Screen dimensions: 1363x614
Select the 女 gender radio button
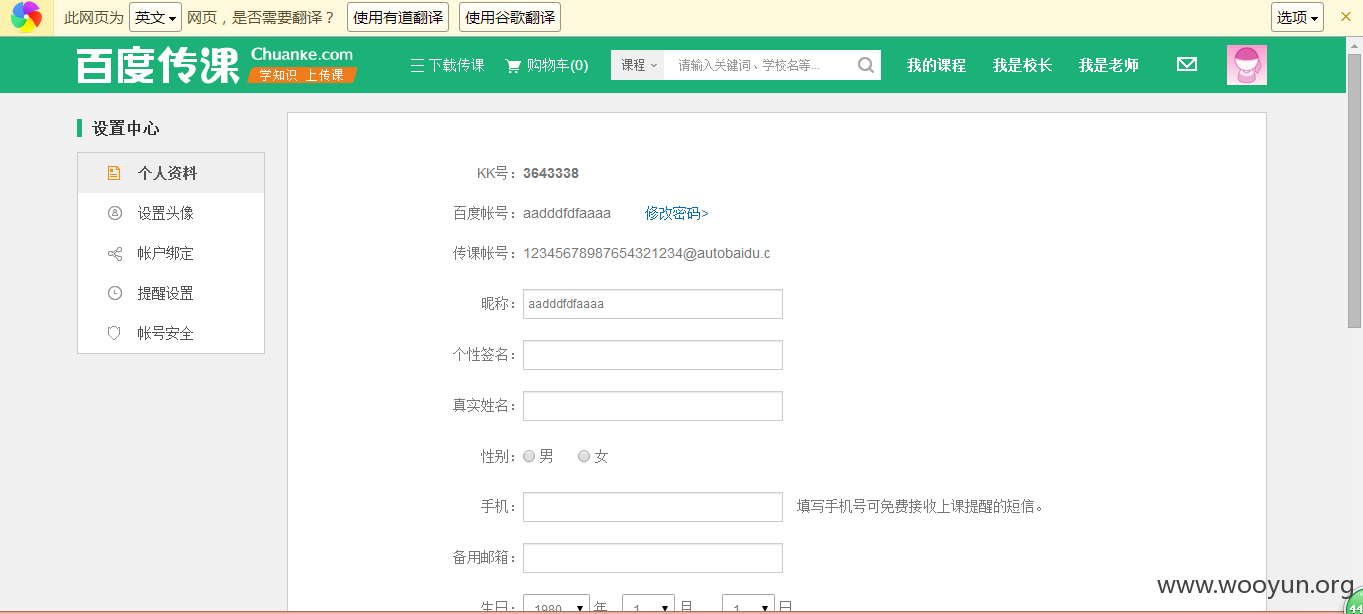tap(584, 456)
